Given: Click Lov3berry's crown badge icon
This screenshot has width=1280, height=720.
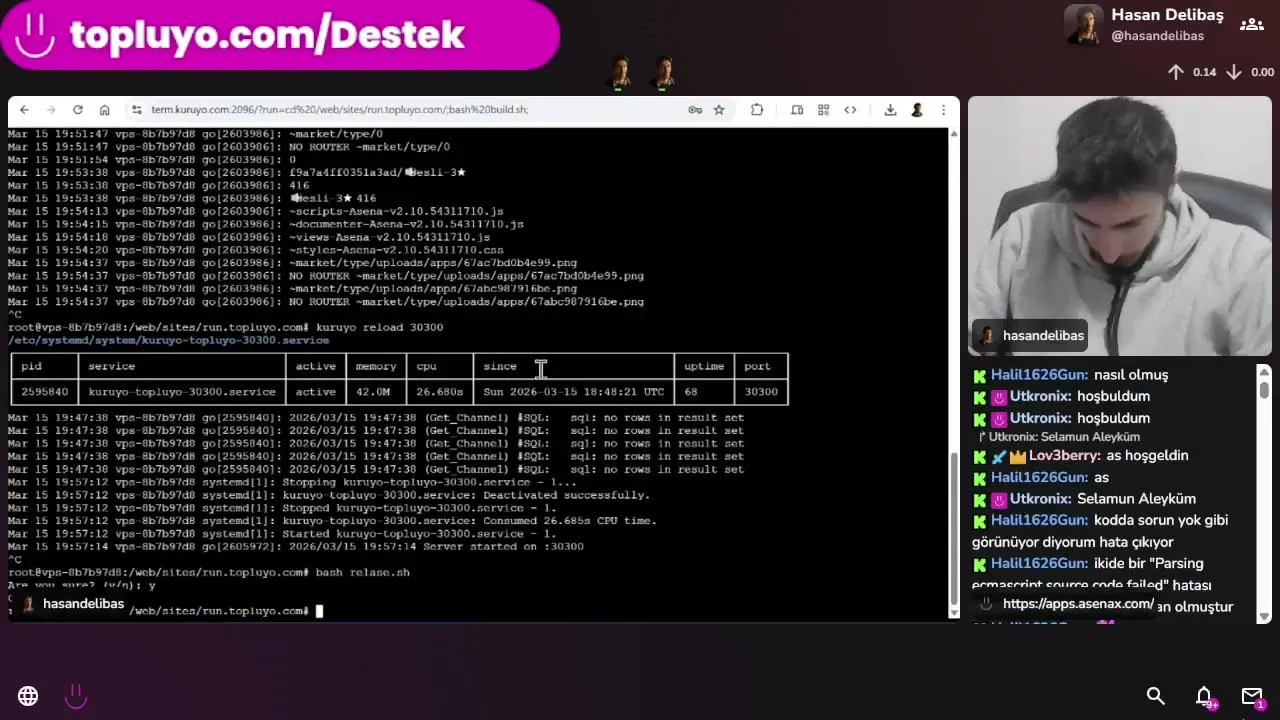Looking at the screenshot, I should [1018, 456].
